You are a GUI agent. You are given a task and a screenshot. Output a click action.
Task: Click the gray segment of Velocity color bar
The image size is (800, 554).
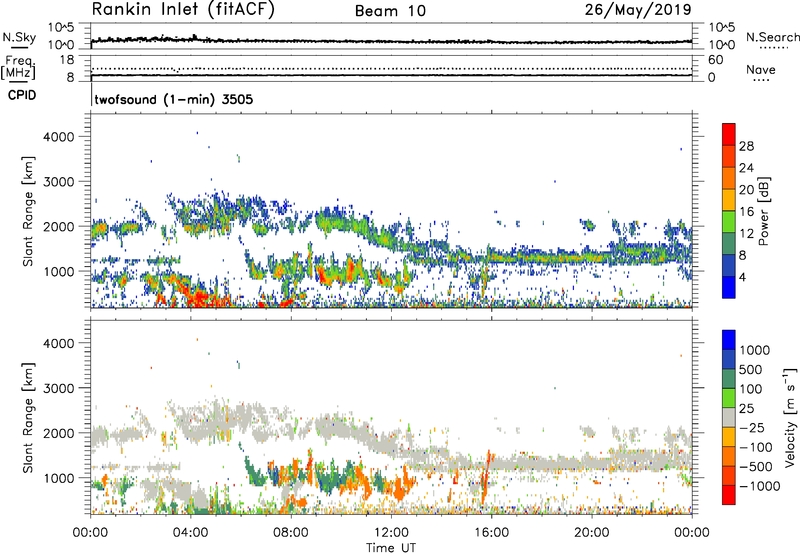click(x=729, y=418)
